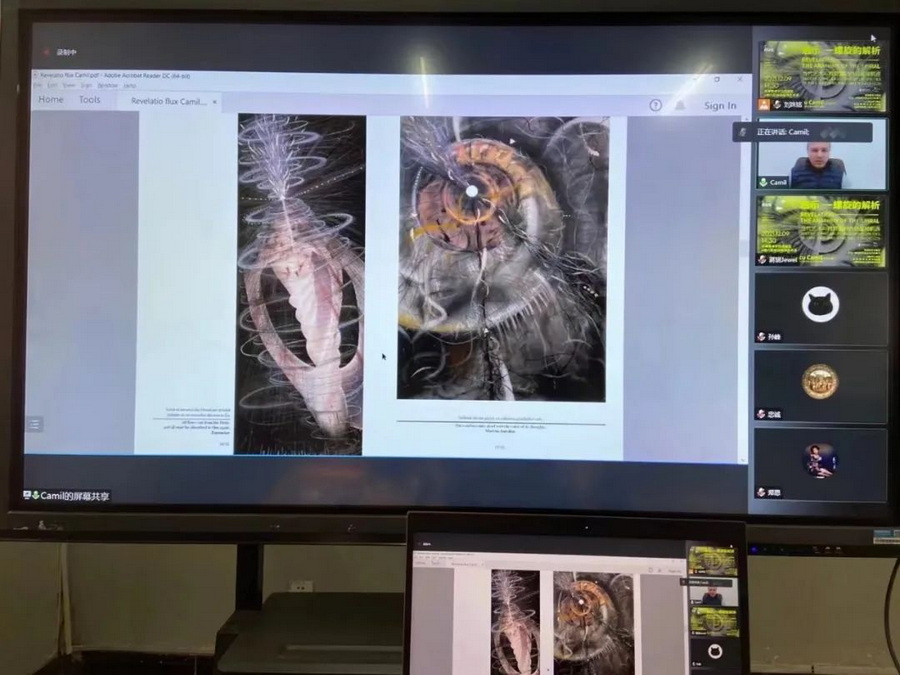Select the gold coin avatar participant tile

821,386
